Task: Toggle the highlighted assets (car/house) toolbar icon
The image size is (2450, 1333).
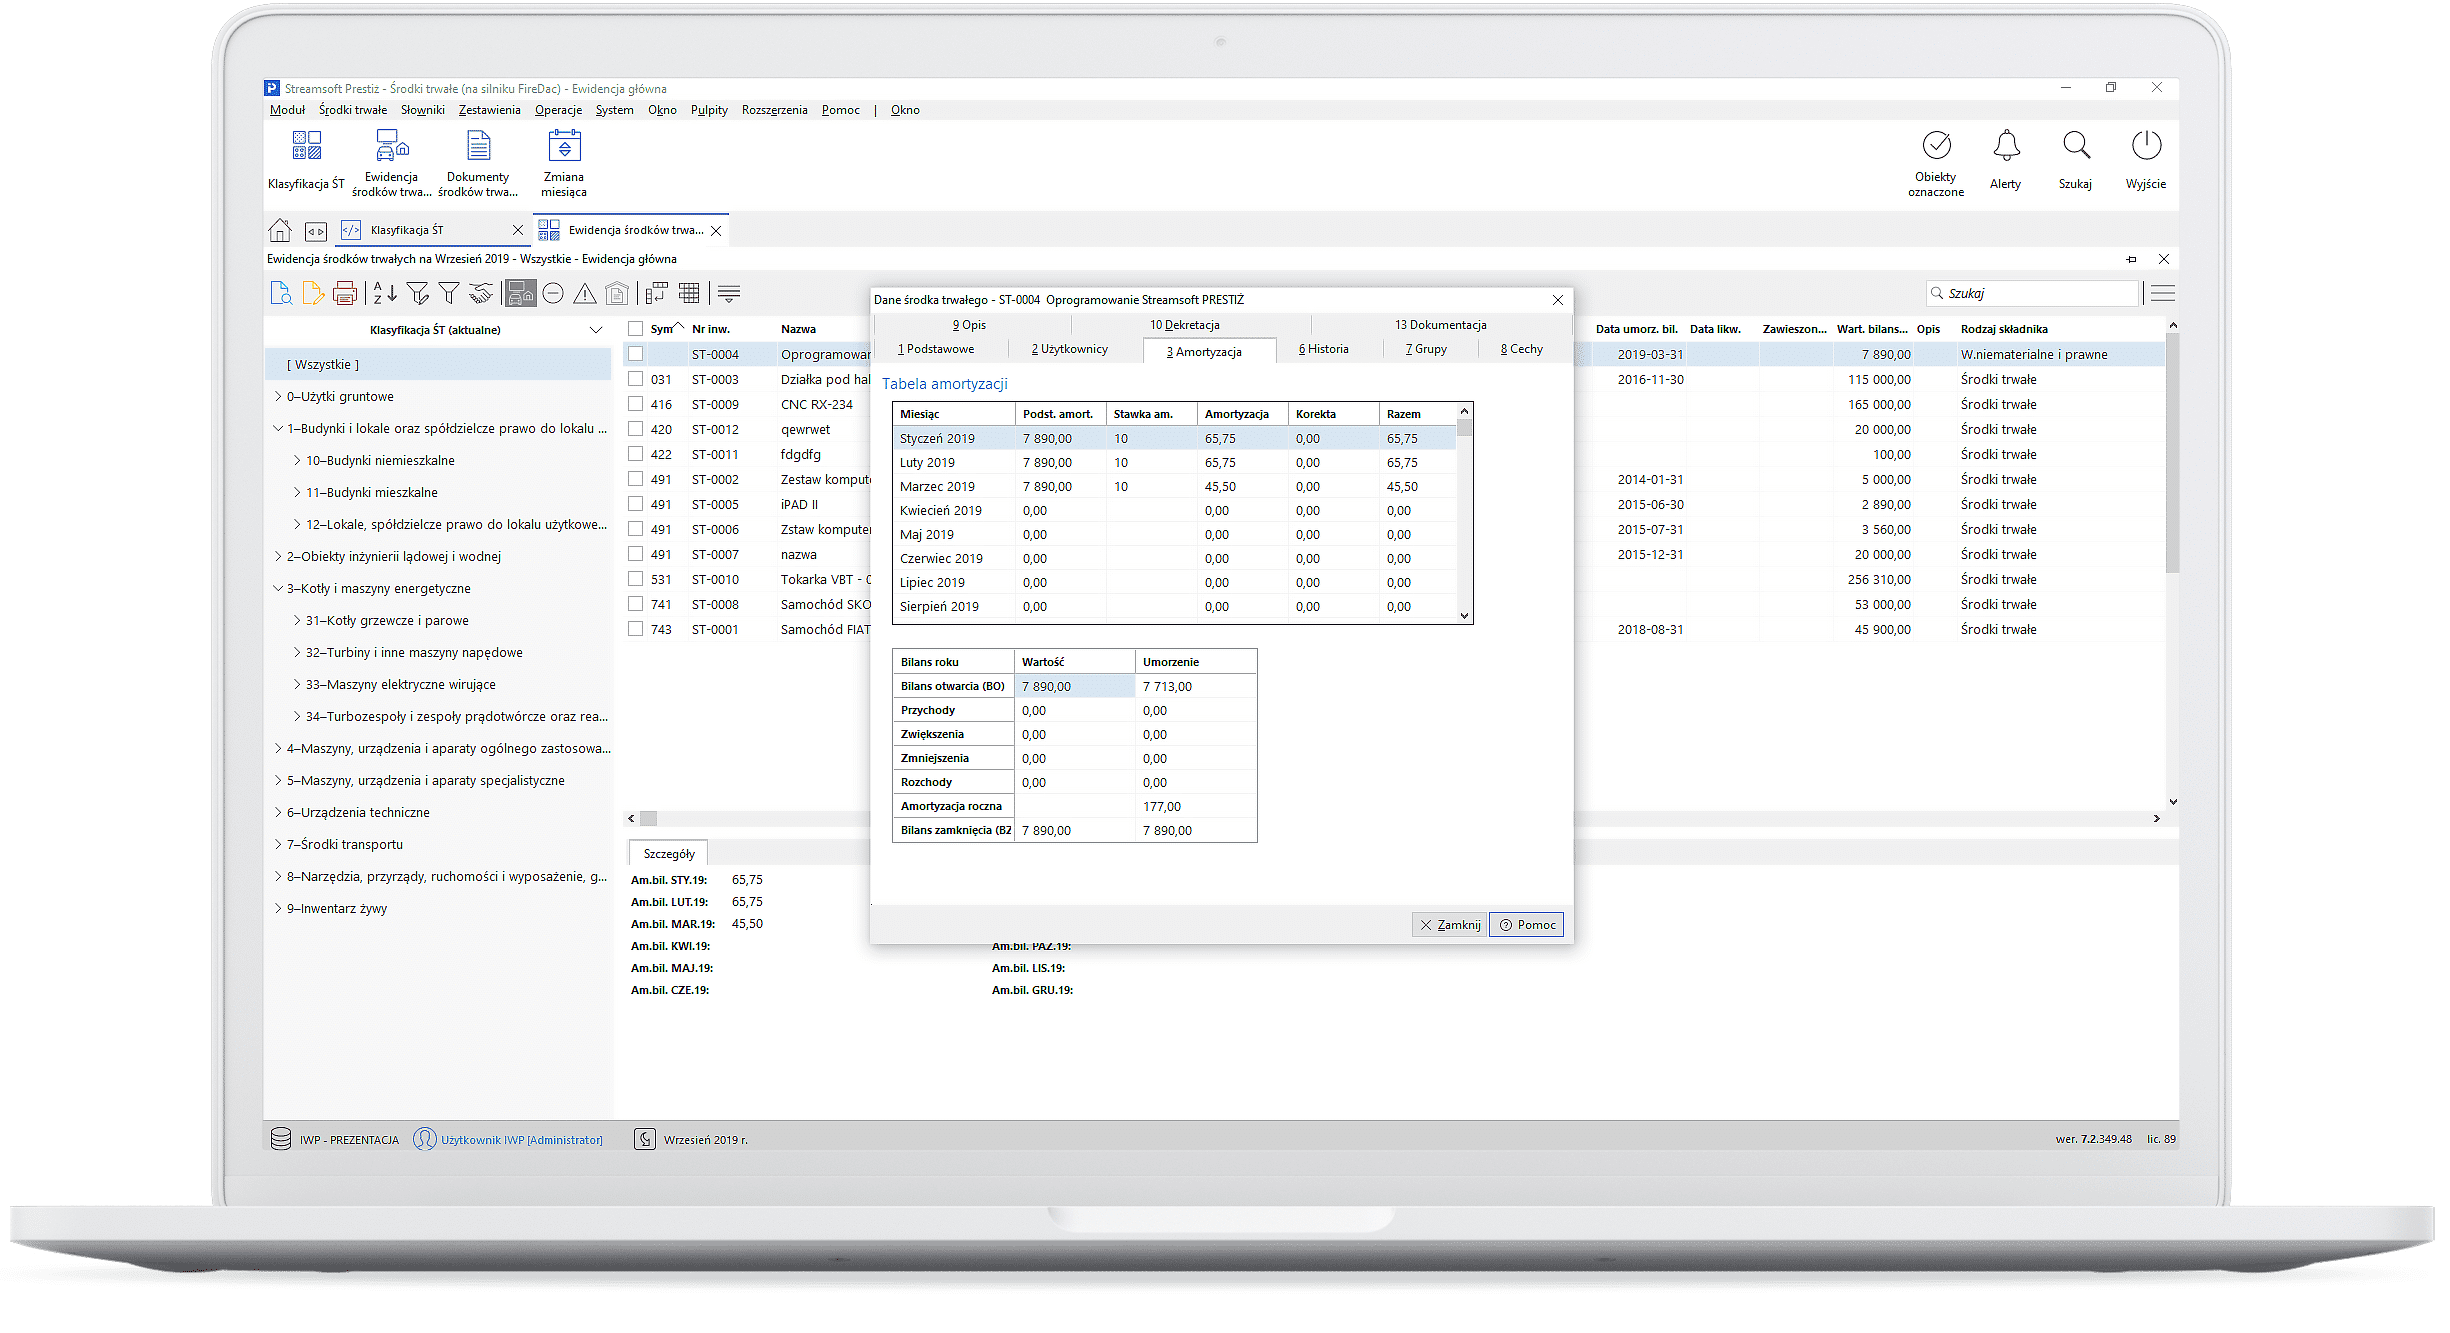Action: pyautogui.click(x=521, y=293)
